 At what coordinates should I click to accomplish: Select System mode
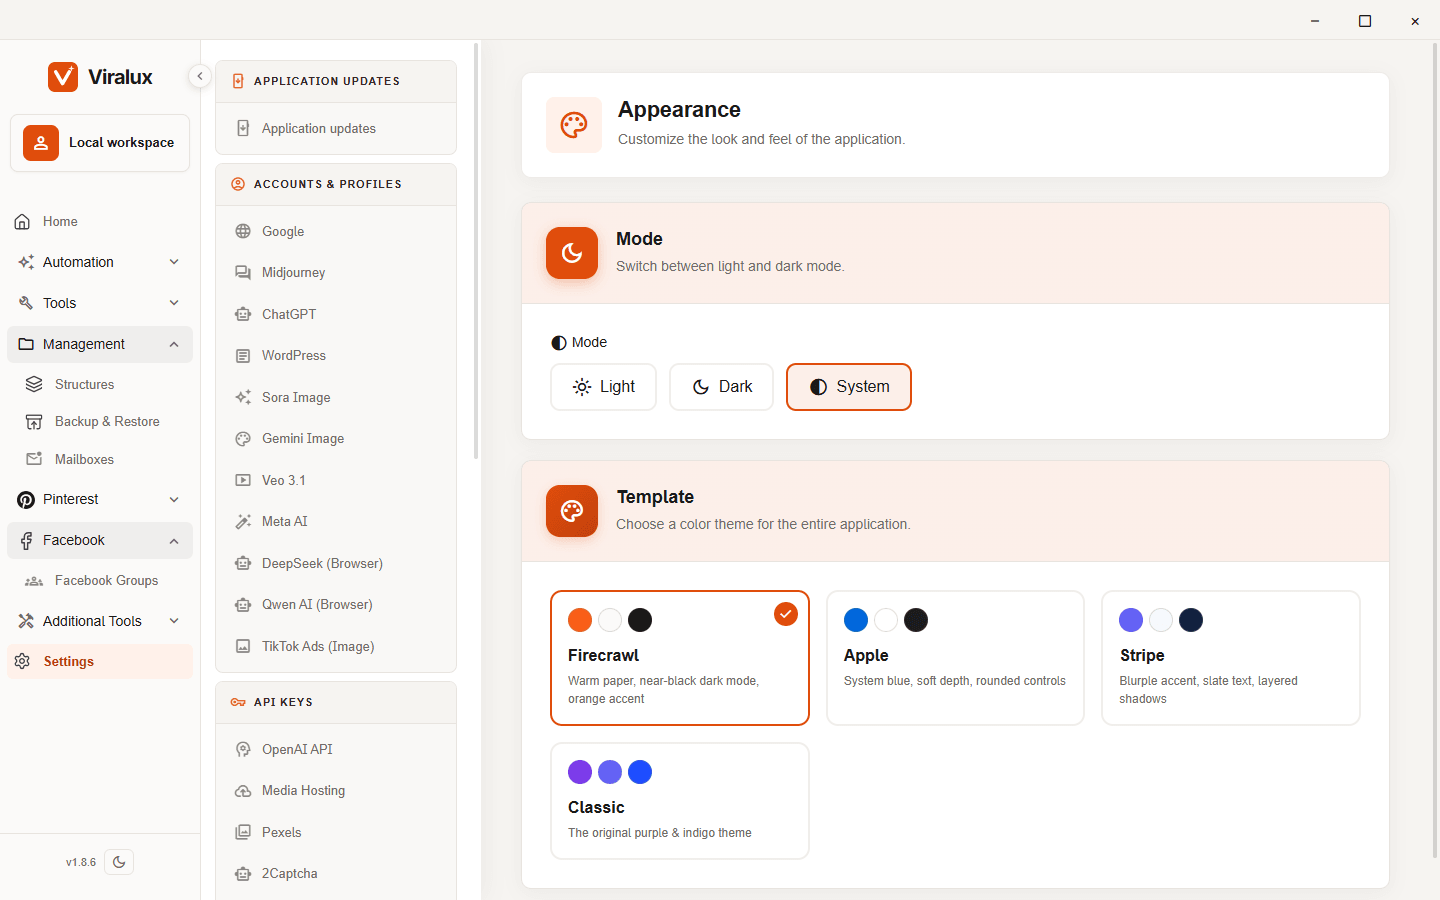(x=849, y=387)
